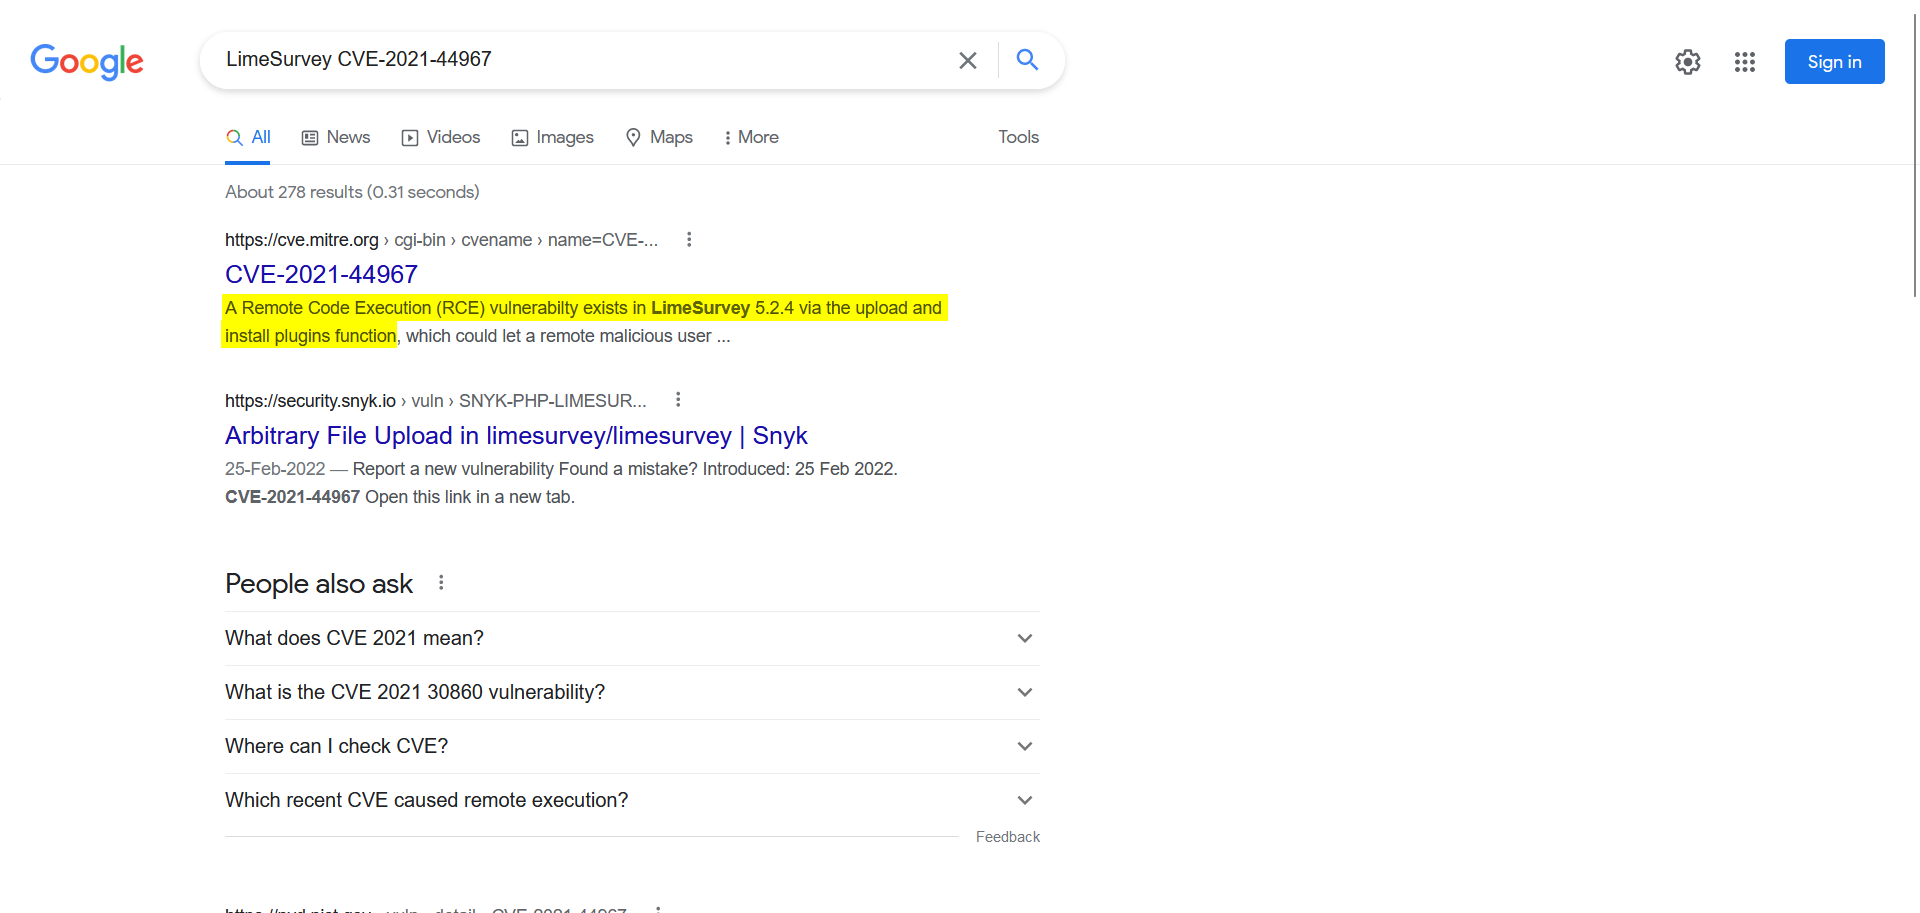Expand "What is the CVE 2021 30860 vulnerability?"
The image size is (1920, 913).
coord(1024,692)
